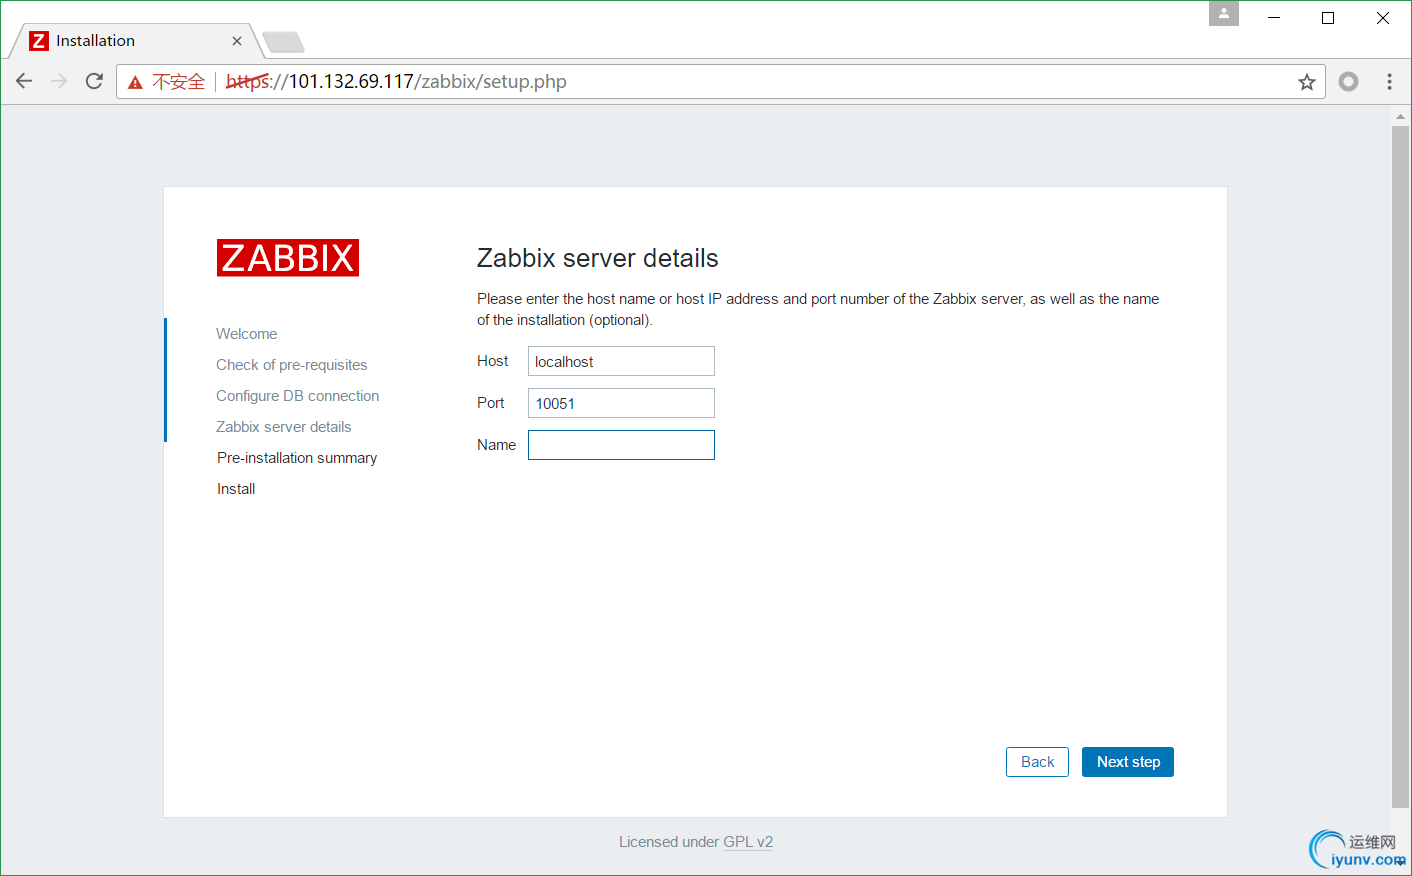Click the Name label

coord(497,445)
